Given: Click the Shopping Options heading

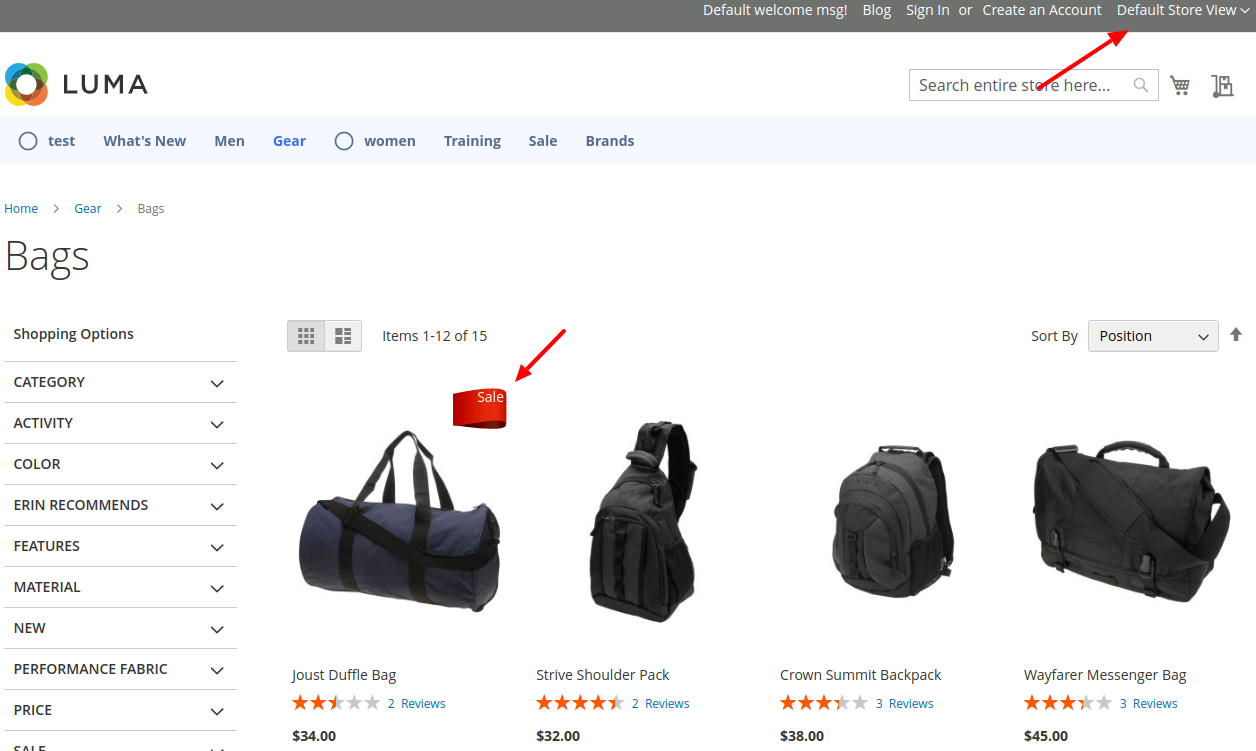Looking at the screenshot, I should click(x=73, y=334).
